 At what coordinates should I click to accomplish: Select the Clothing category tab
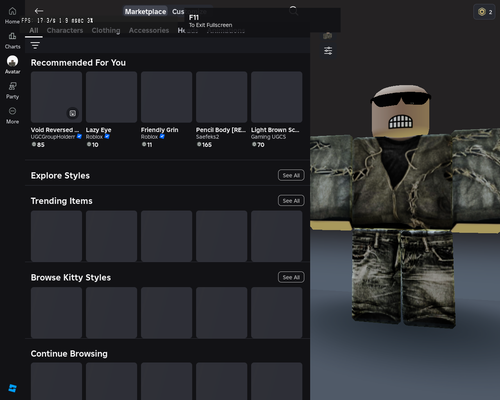(x=106, y=30)
